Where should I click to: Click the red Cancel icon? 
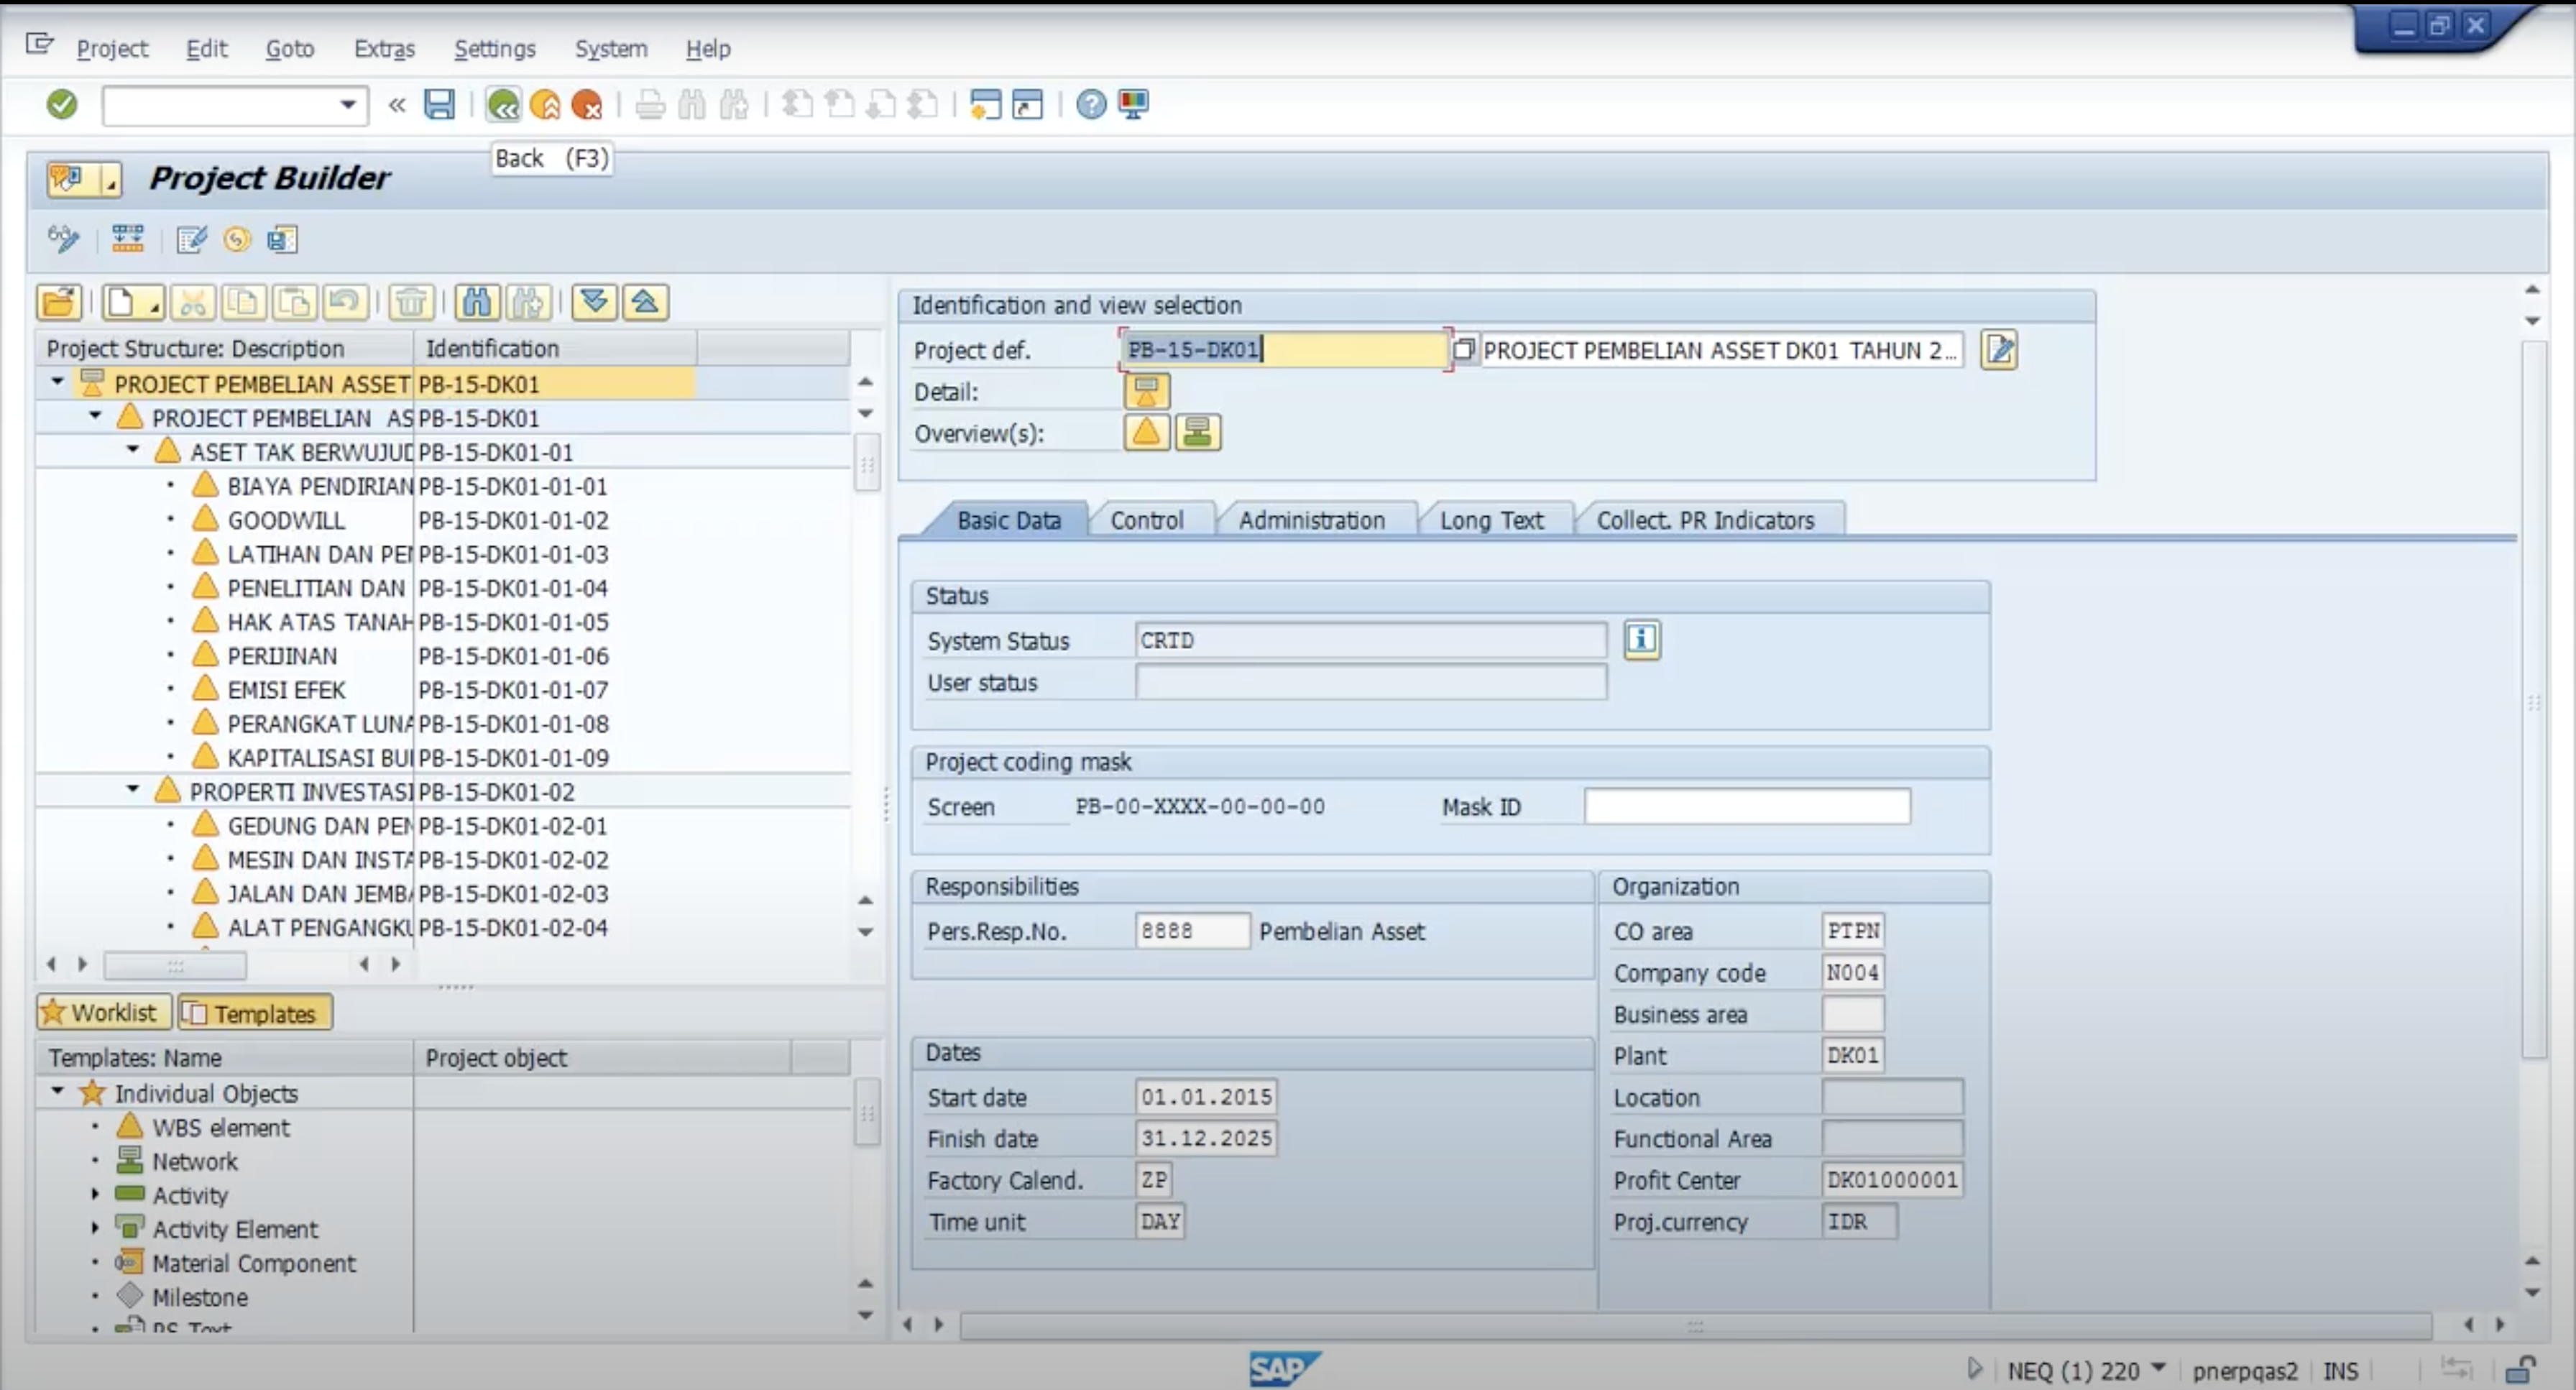[x=587, y=104]
